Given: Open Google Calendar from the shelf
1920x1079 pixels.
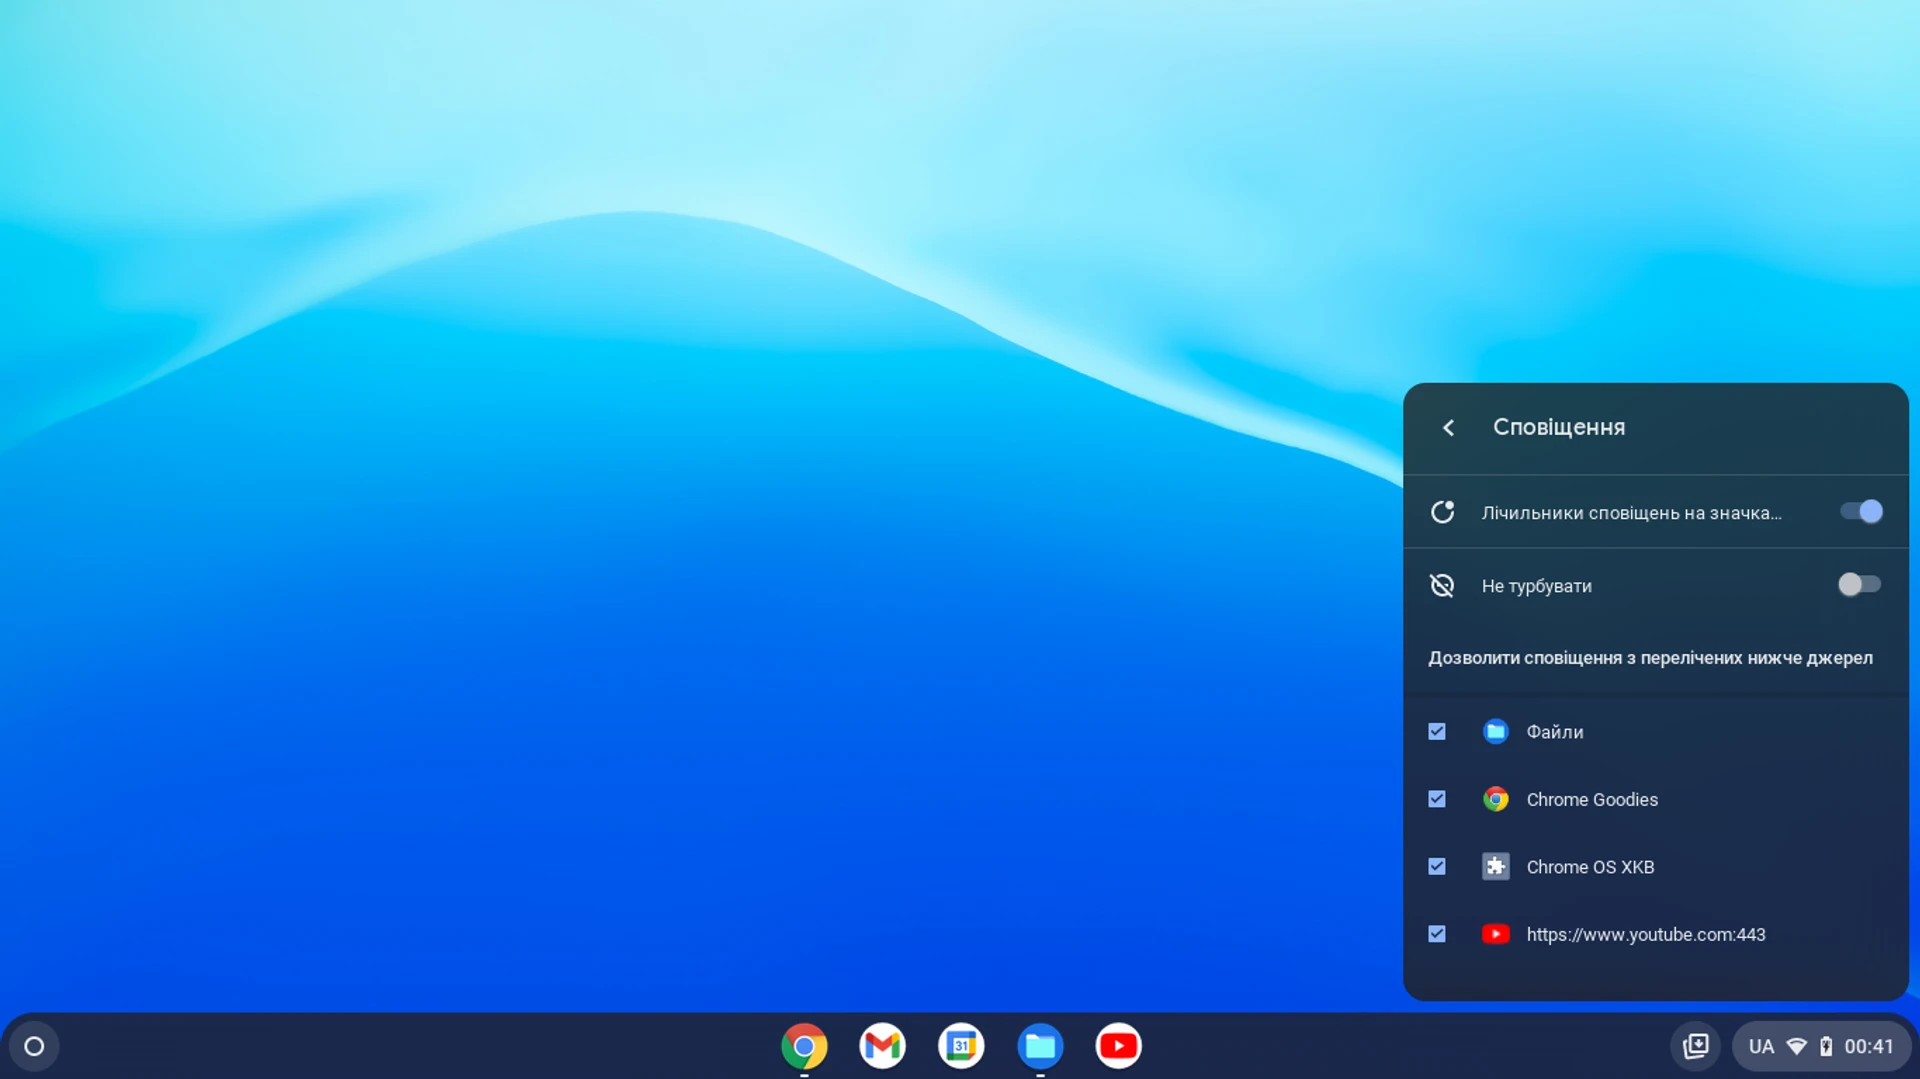Looking at the screenshot, I should pyautogui.click(x=961, y=1046).
